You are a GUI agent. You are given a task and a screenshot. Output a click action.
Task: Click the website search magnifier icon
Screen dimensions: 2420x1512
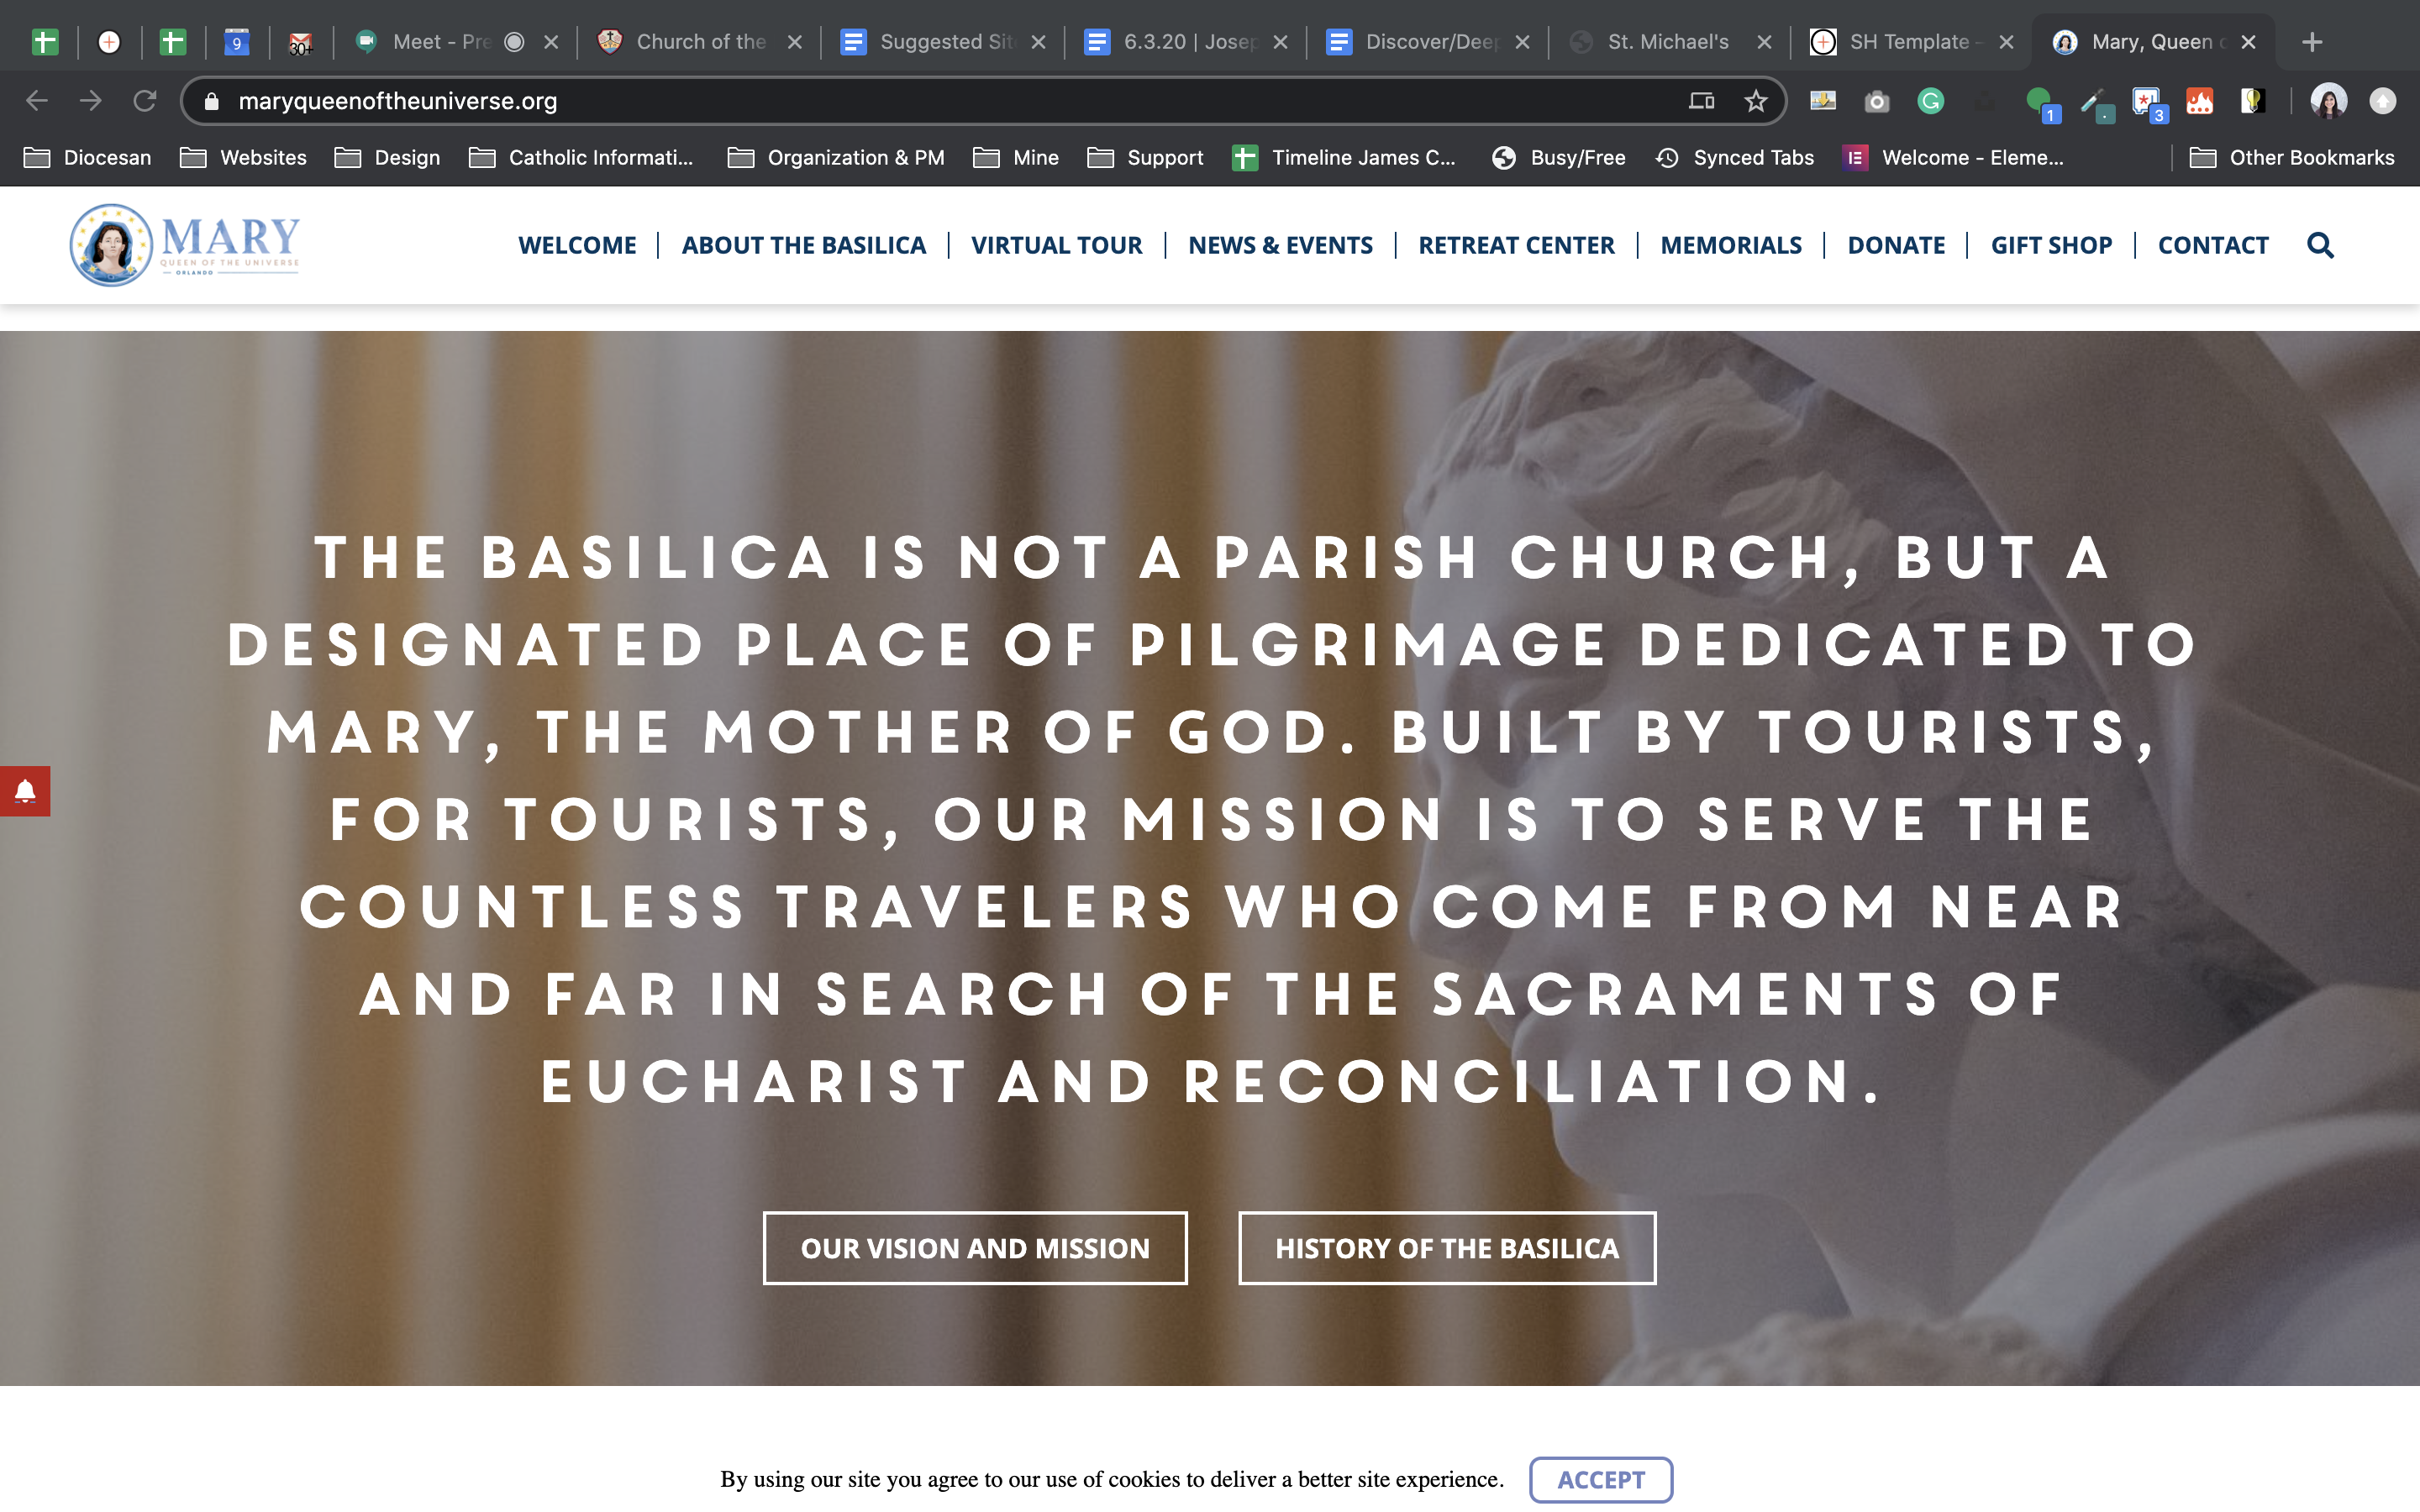[x=2319, y=245]
